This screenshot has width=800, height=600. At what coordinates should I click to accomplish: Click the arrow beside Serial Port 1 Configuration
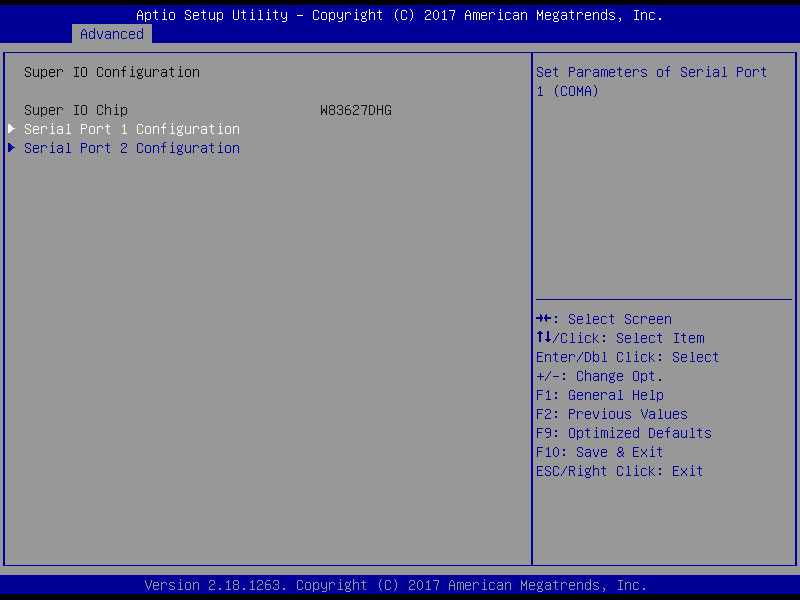pyautogui.click(x=11, y=129)
